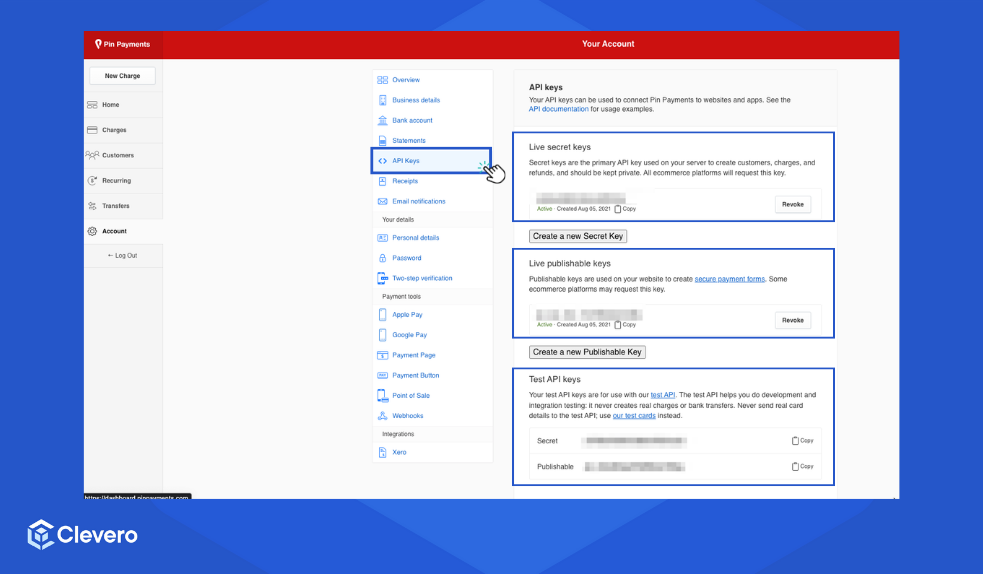Open Charges via its card icon

92,130
